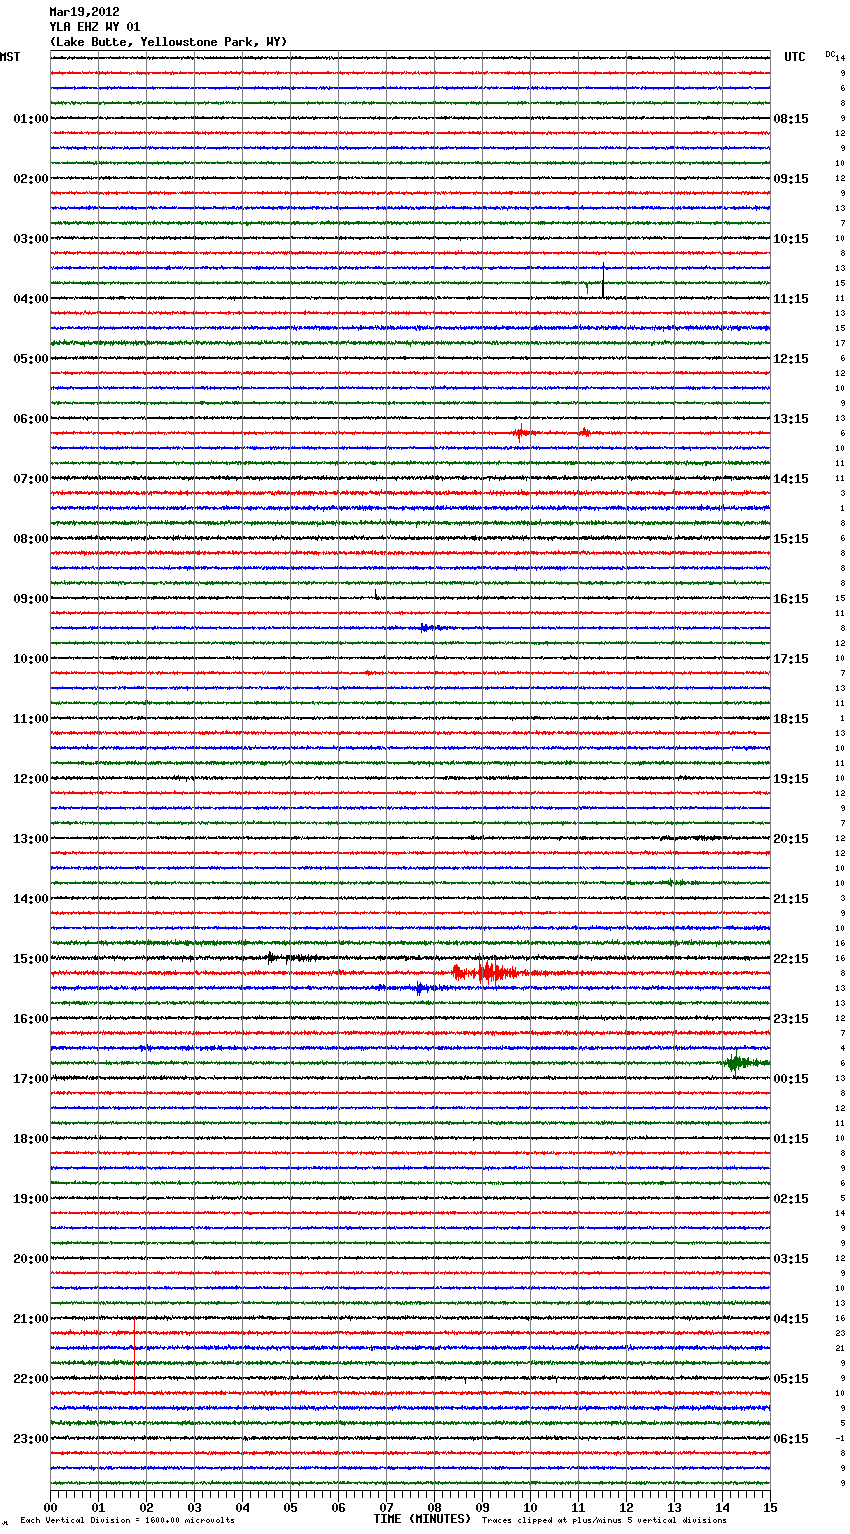Click the "06:00" MST hour label

click(31, 419)
